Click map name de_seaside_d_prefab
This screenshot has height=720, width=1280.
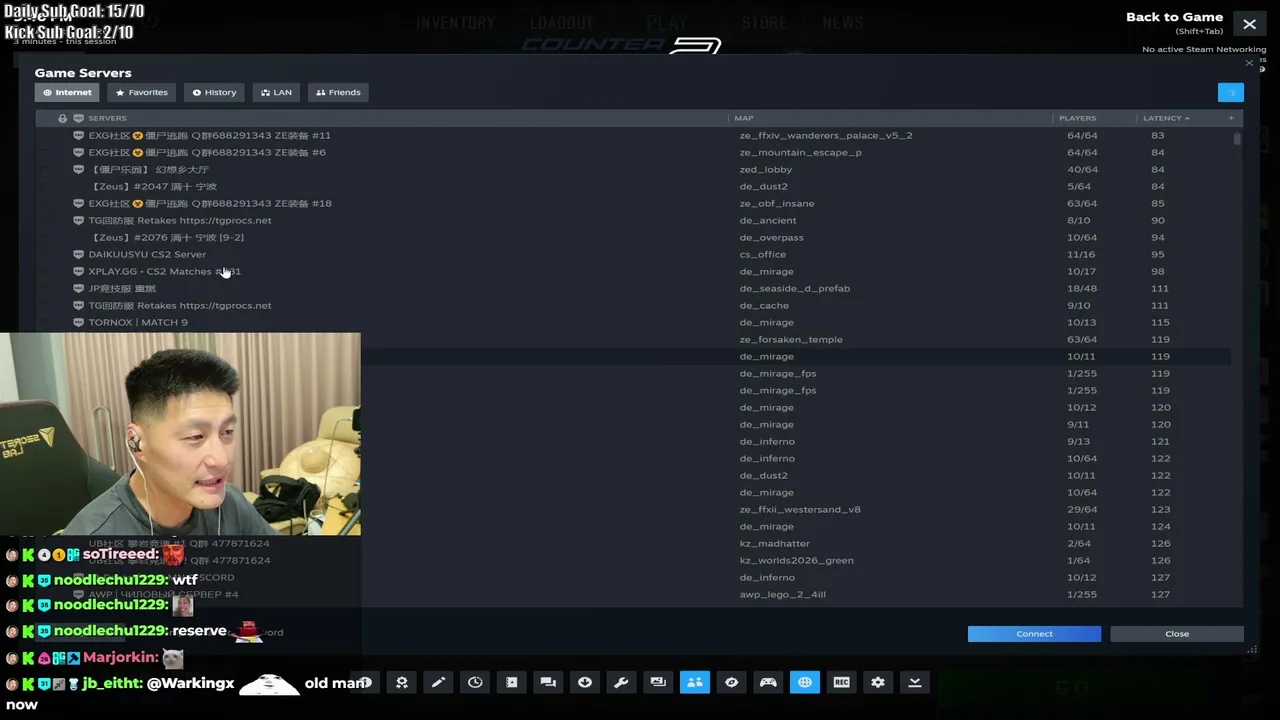[795, 288]
